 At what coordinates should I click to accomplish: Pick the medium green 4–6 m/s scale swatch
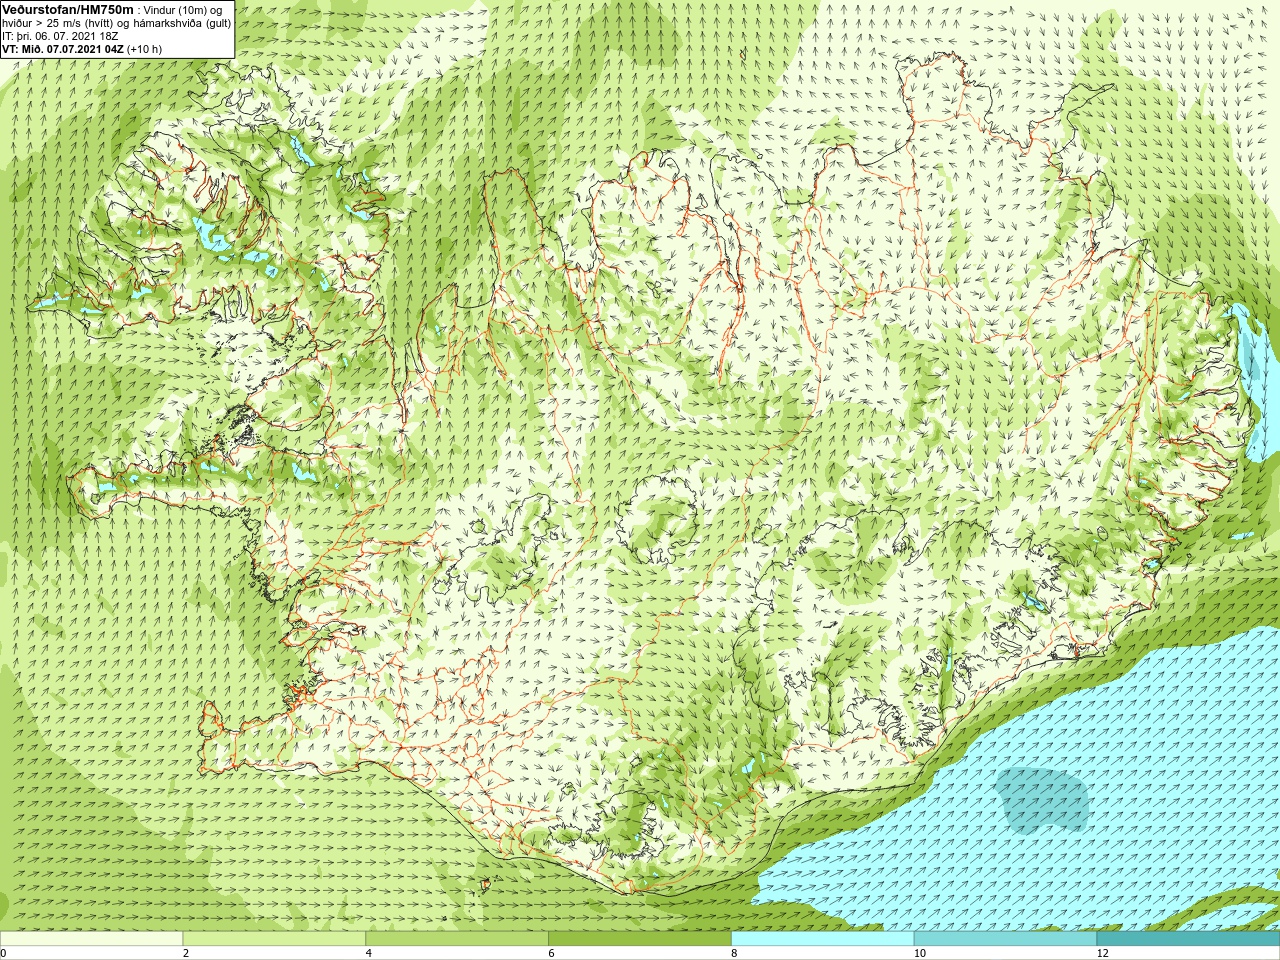457,939
